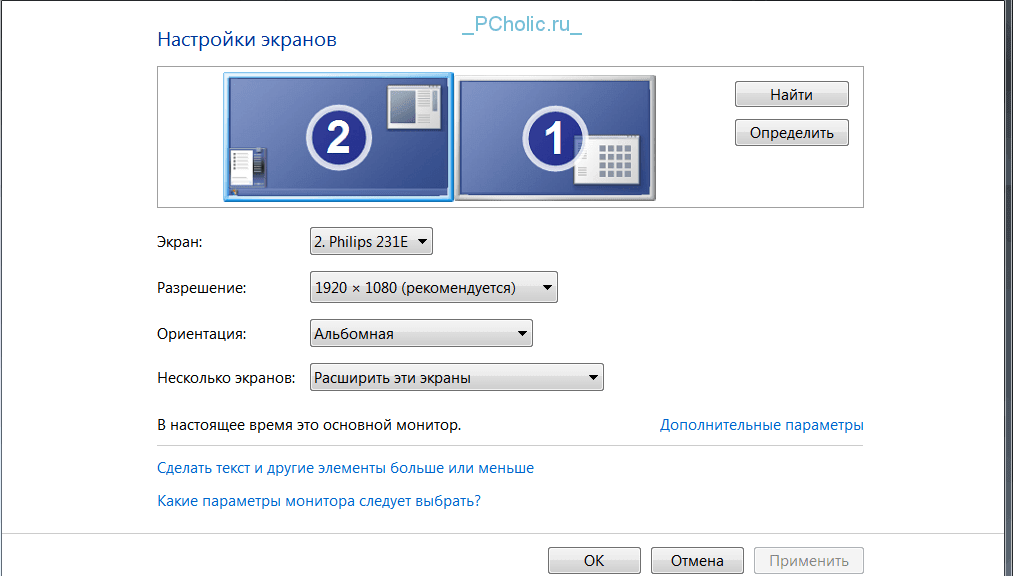This screenshot has height=576, width=1013.
Task: Open the Ориентация dropdown (Альбомная)
Action: [421, 334]
